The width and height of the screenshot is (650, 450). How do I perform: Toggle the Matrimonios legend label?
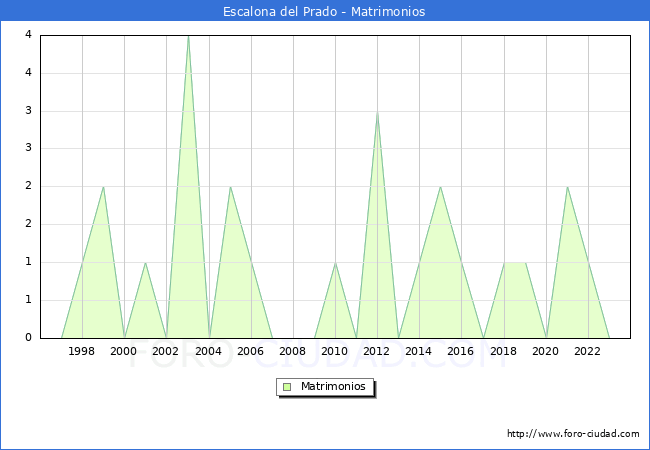(331, 386)
